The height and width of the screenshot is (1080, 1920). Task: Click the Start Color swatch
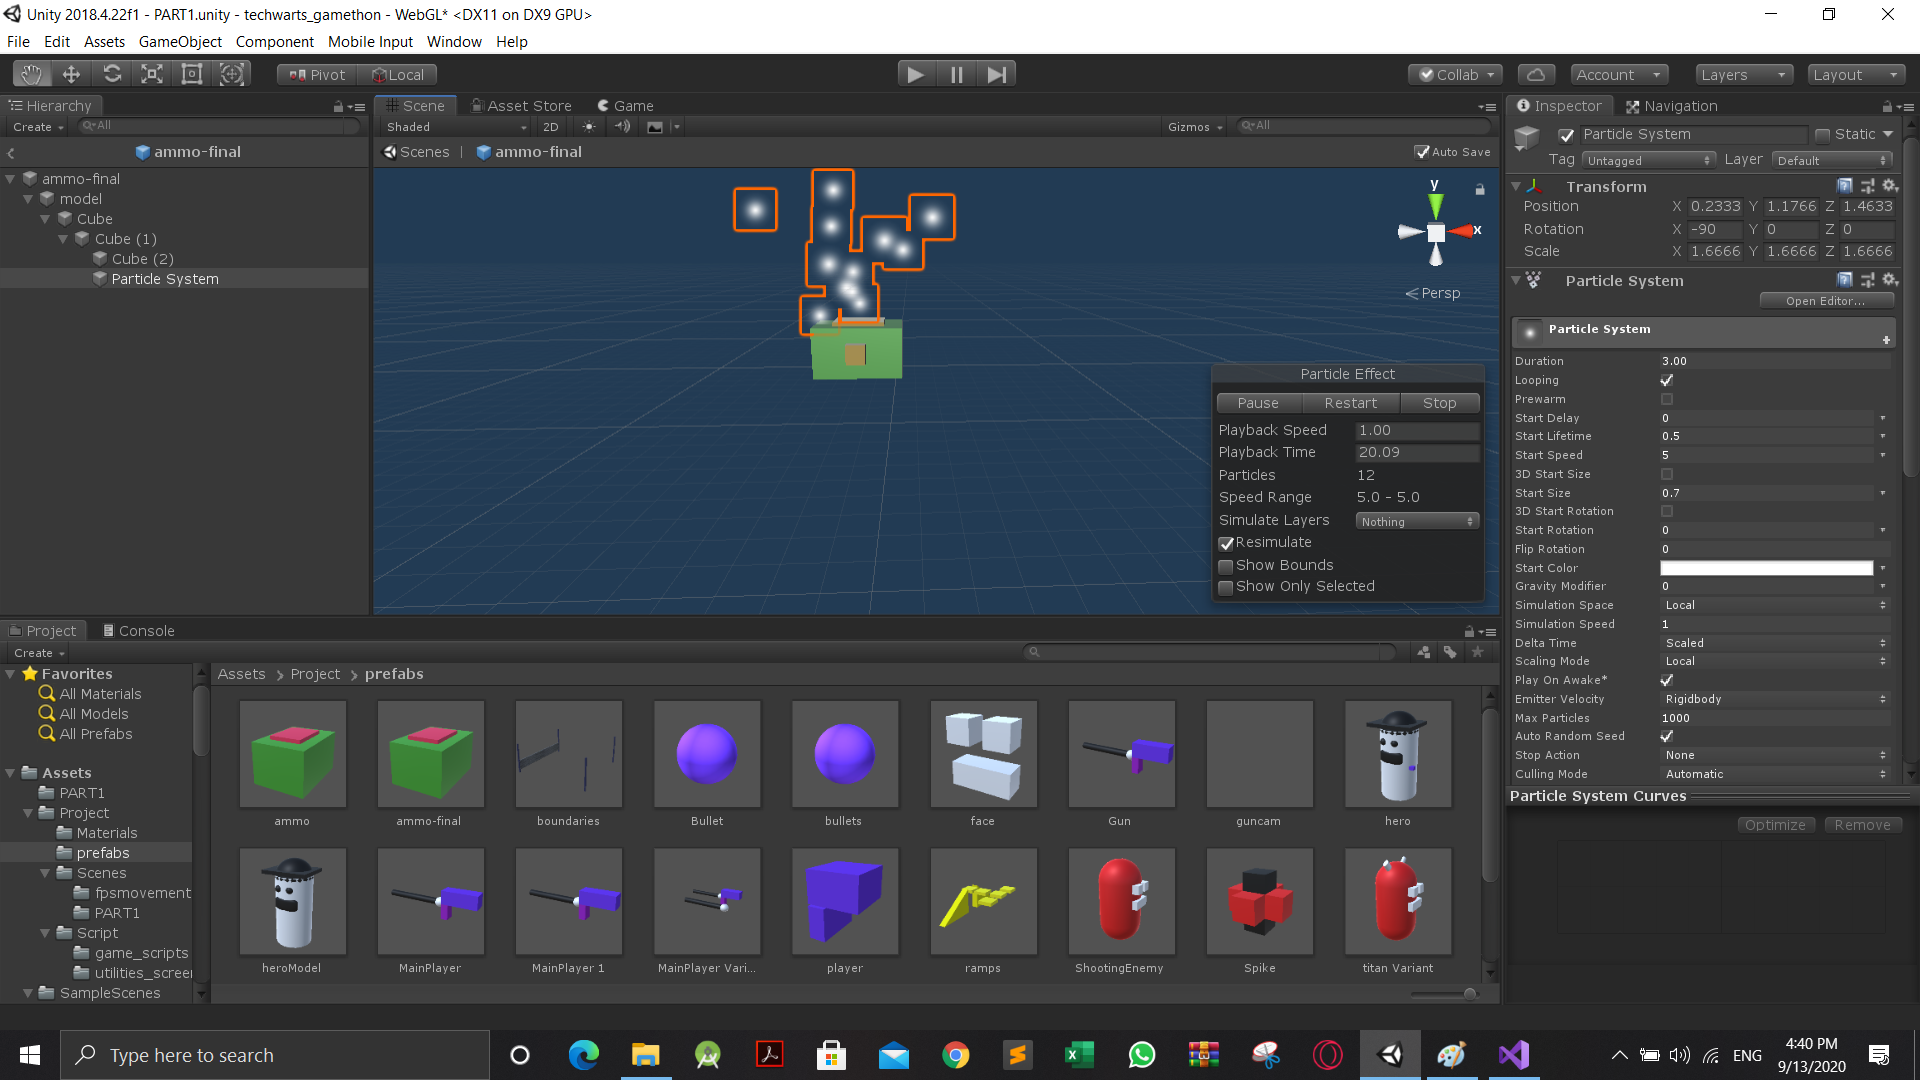pyautogui.click(x=1766, y=568)
